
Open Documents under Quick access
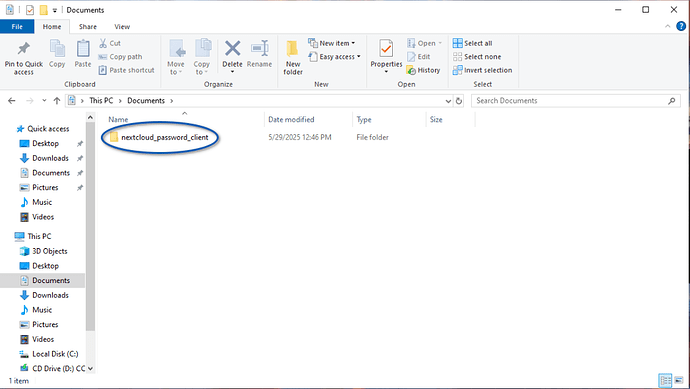coord(45,173)
